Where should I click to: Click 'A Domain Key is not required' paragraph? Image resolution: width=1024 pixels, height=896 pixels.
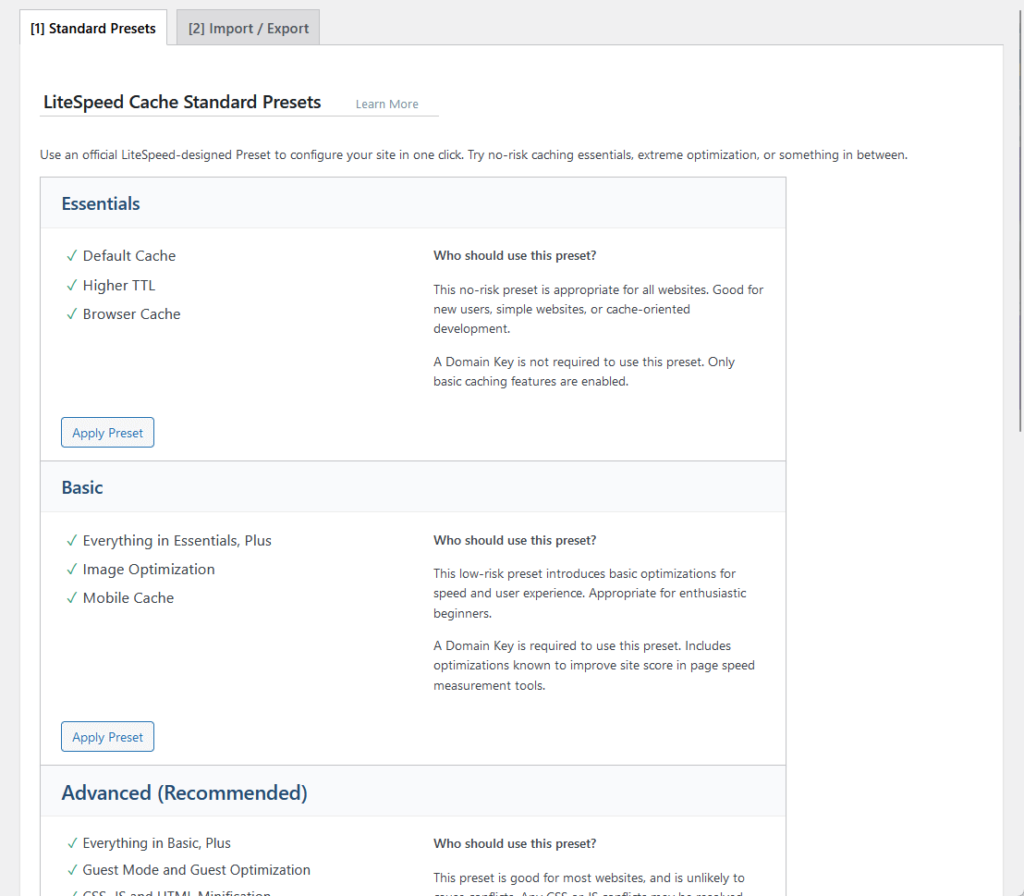coord(584,372)
